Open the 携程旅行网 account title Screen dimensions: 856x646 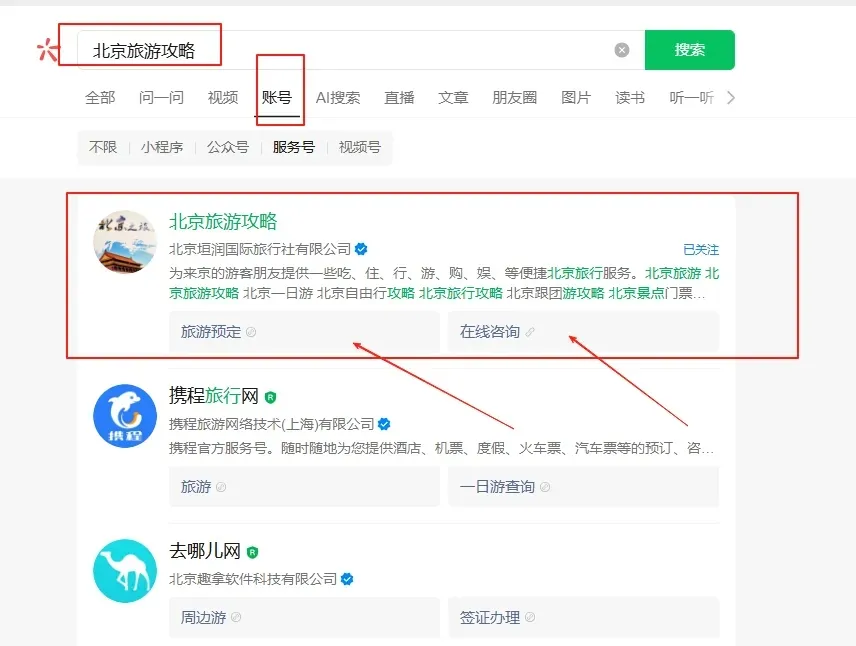click(x=213, y=396)
